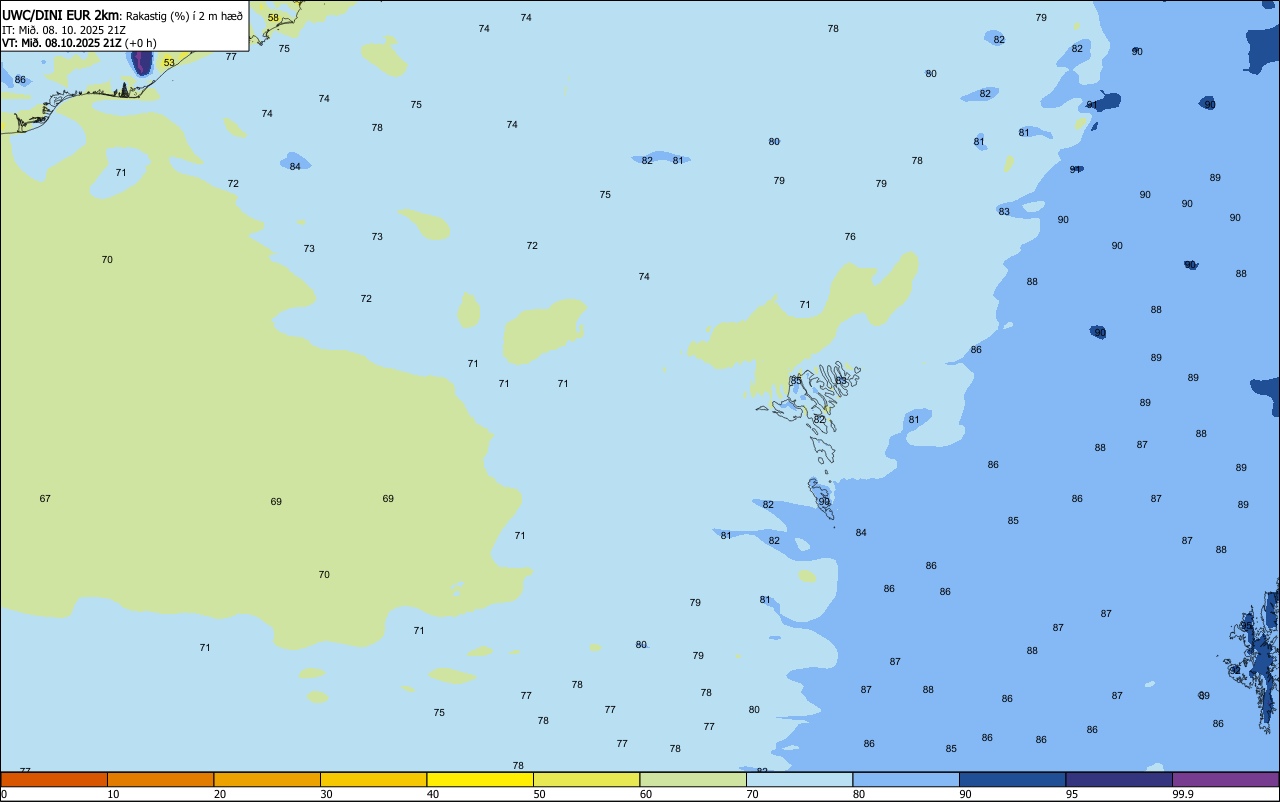
Task: Click the humidity value 67 on the map
Action: (45, 499)
